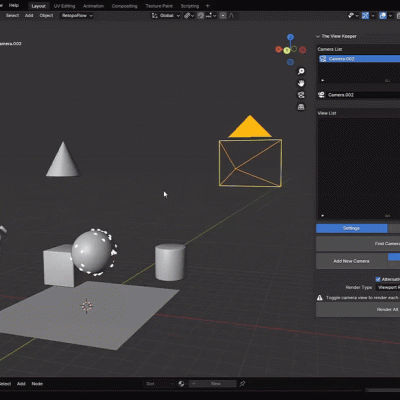This screenshot has width=400, height=400.
Task: Switch to the Texture Paint workspace tab
Action: coord(159,6)
